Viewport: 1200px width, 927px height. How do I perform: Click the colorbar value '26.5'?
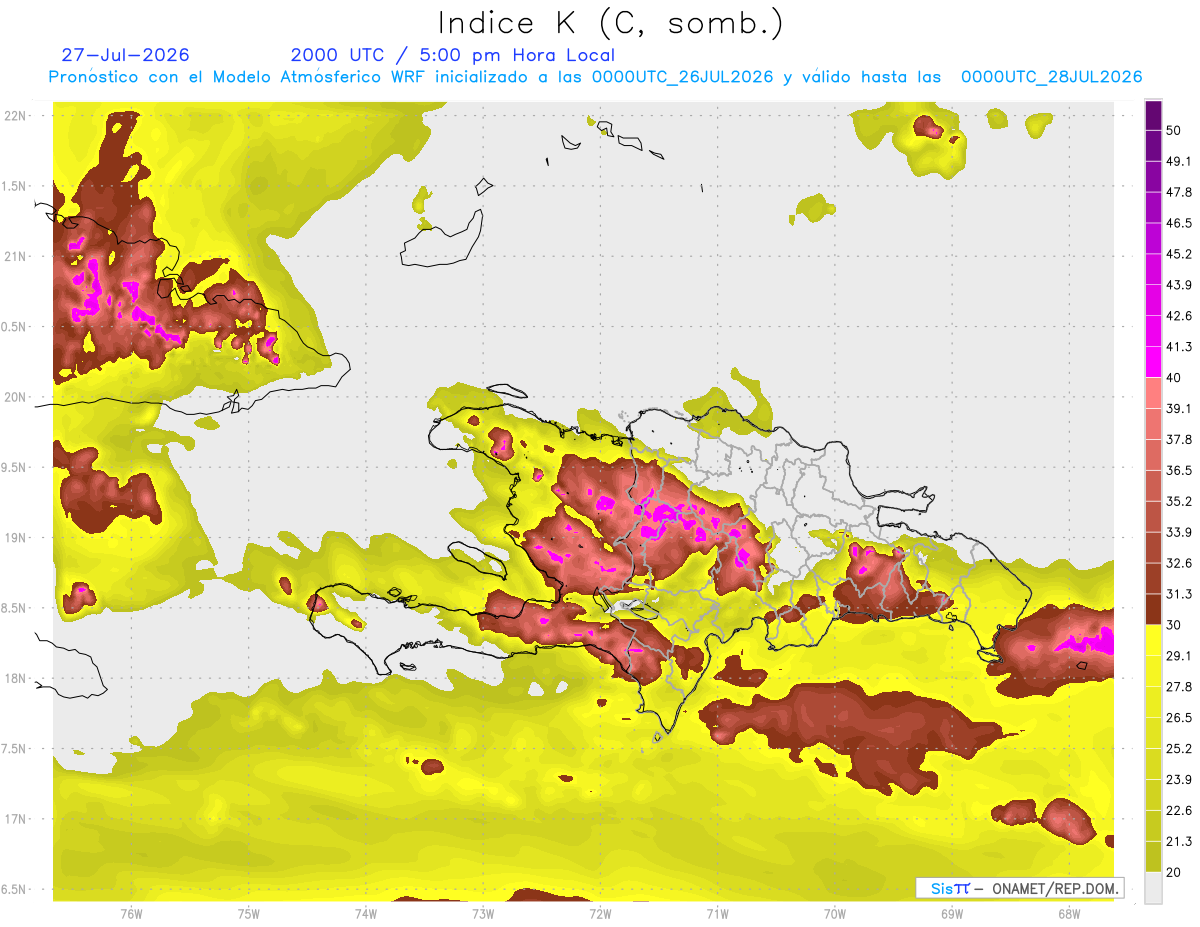click(x=1178, y=717)
